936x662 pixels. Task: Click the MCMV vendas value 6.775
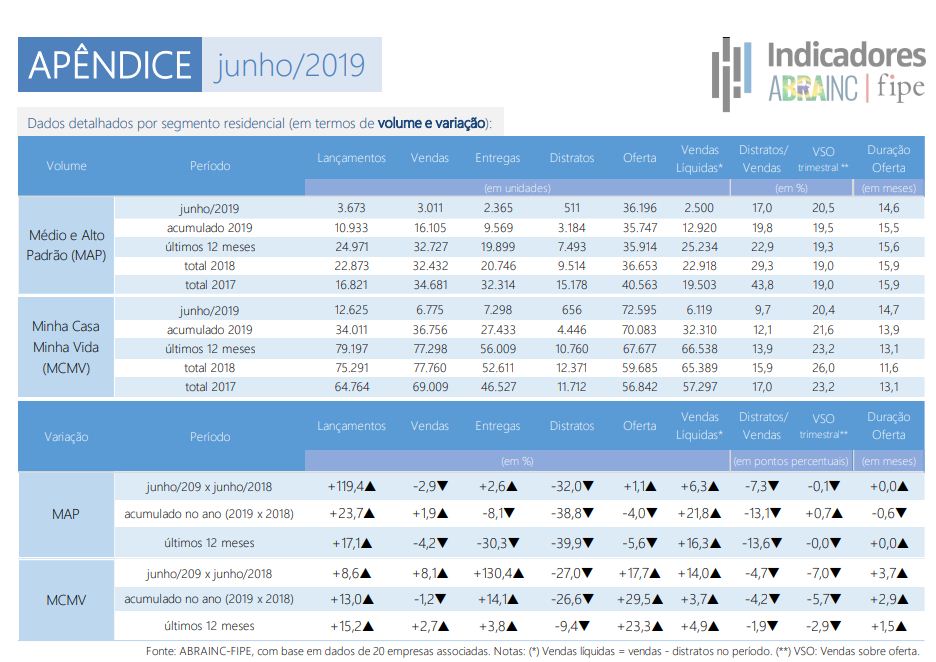pos(430,310)
